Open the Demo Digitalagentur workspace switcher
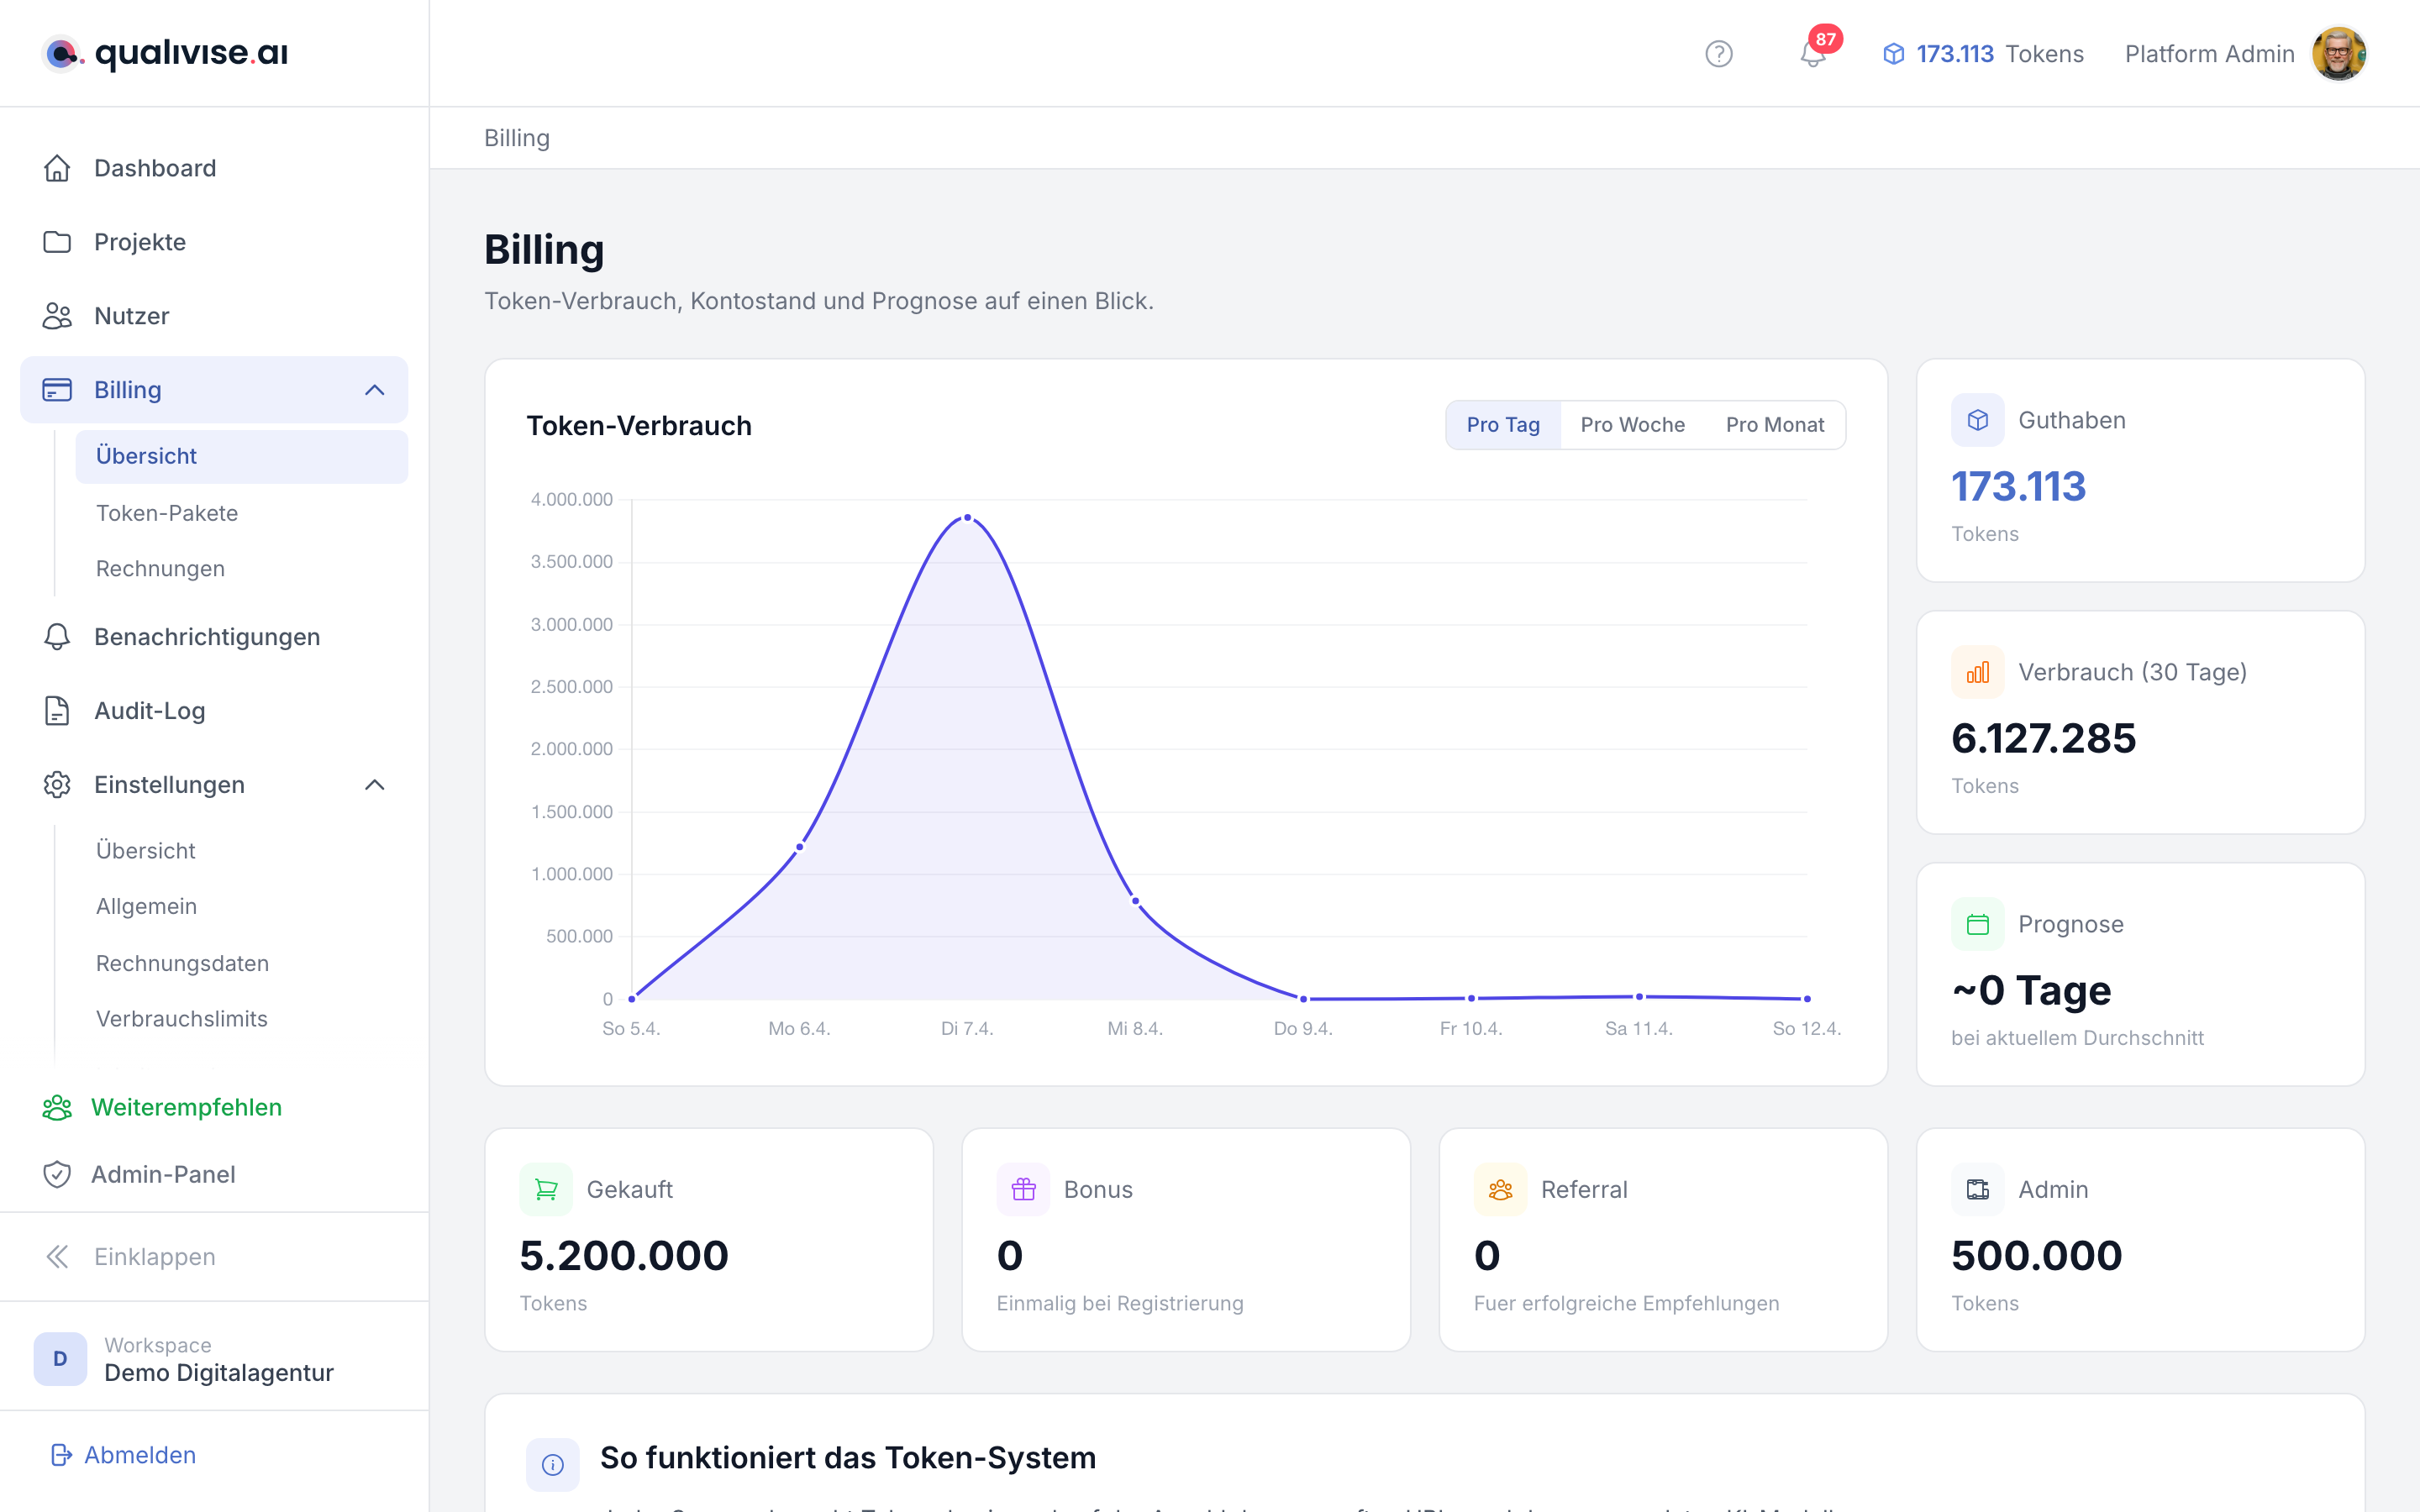The width and height of the screenshot is (2420, 1512). point(214,1359)
